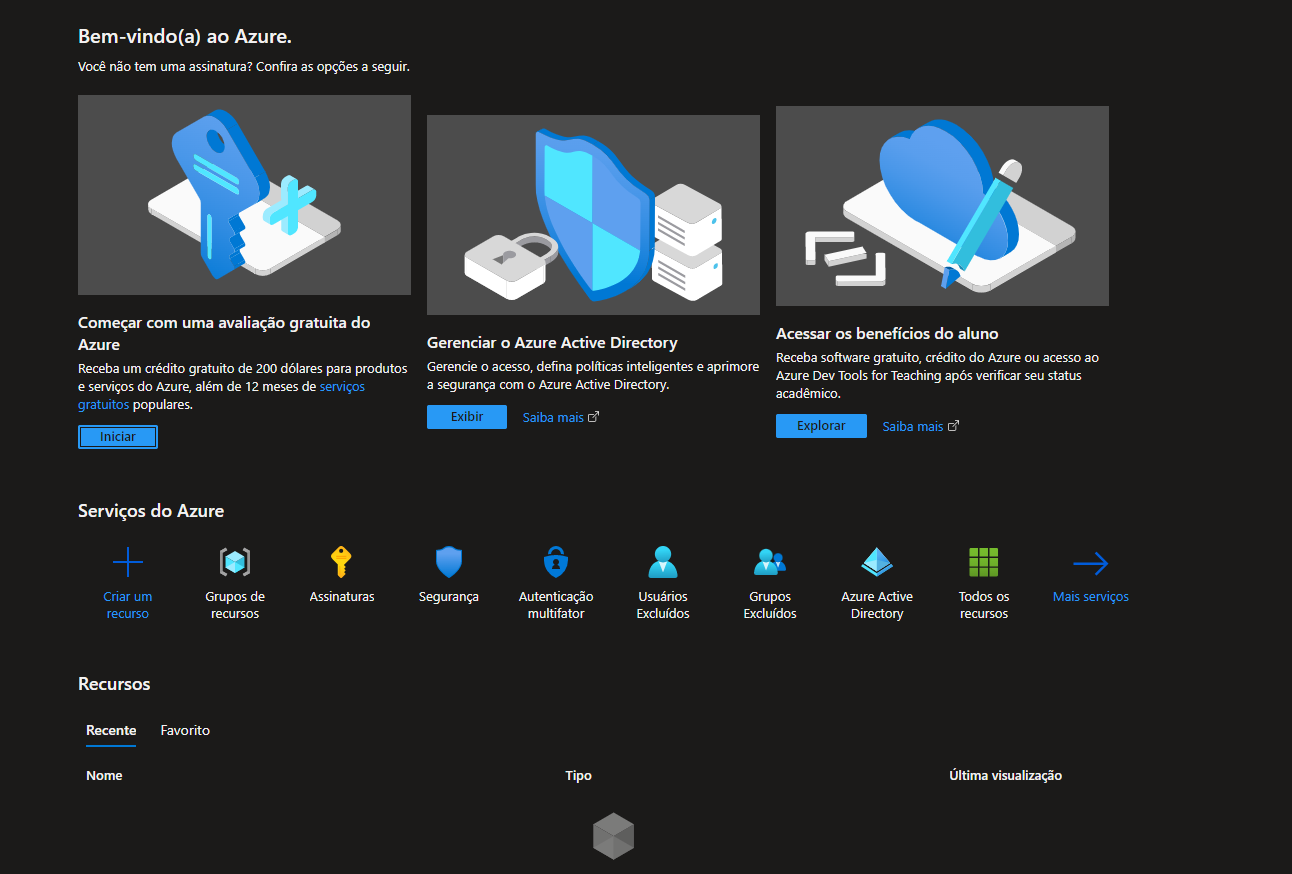Click the Grupos de recursos label
1292x874 pixels.
pos(235,605)
